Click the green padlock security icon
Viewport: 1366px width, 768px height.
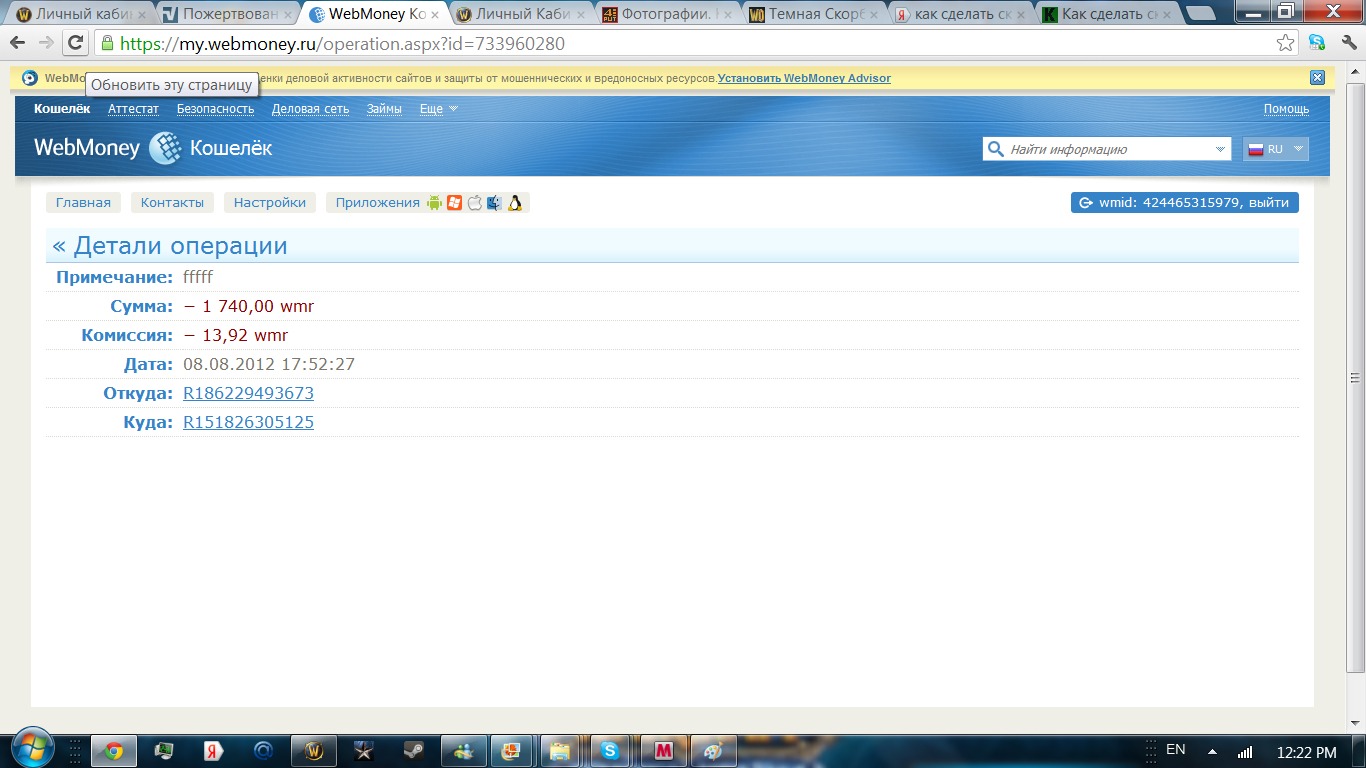(x=107, y=44)
